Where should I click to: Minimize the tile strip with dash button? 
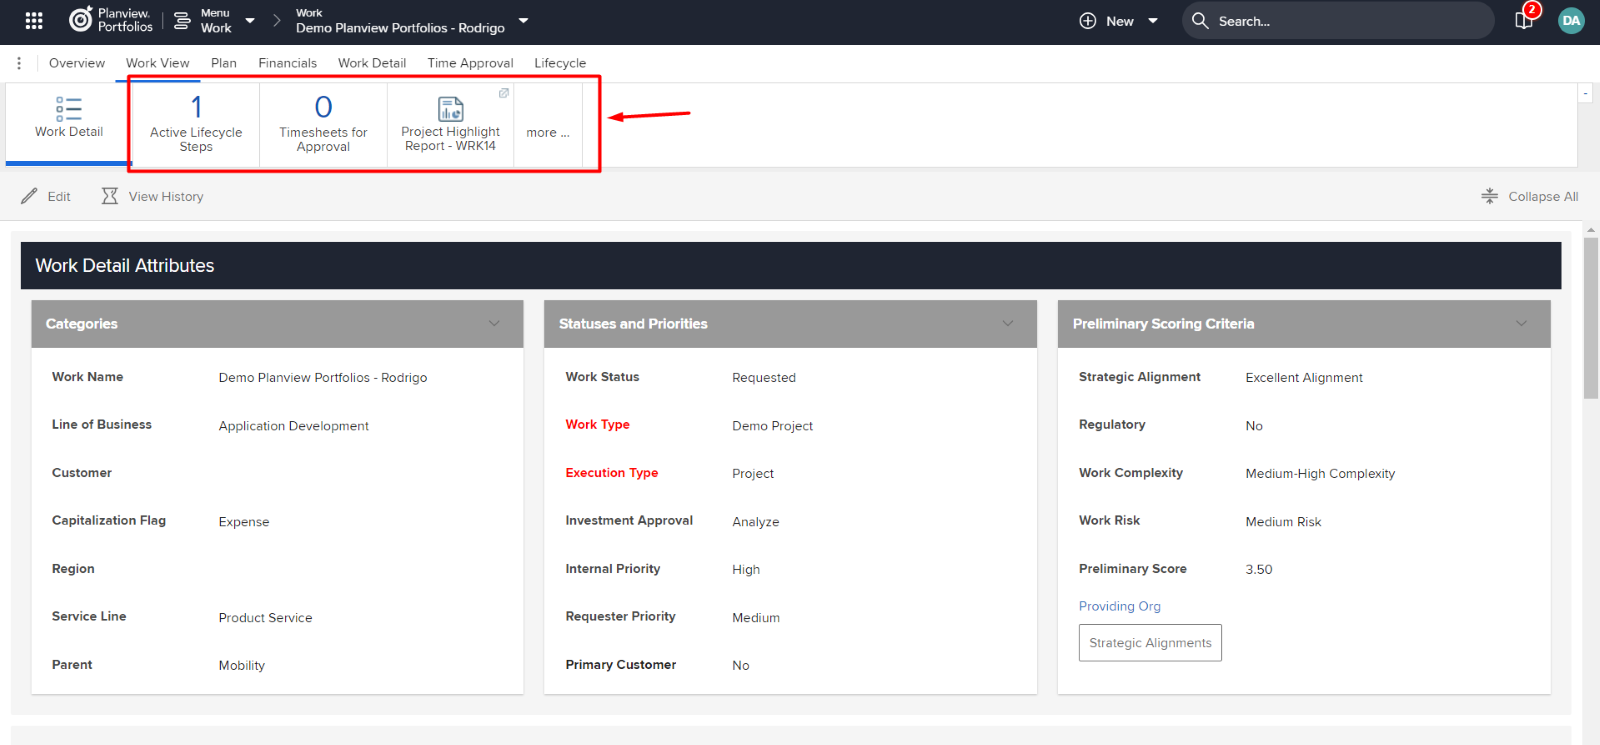(x=1585, y=93)
